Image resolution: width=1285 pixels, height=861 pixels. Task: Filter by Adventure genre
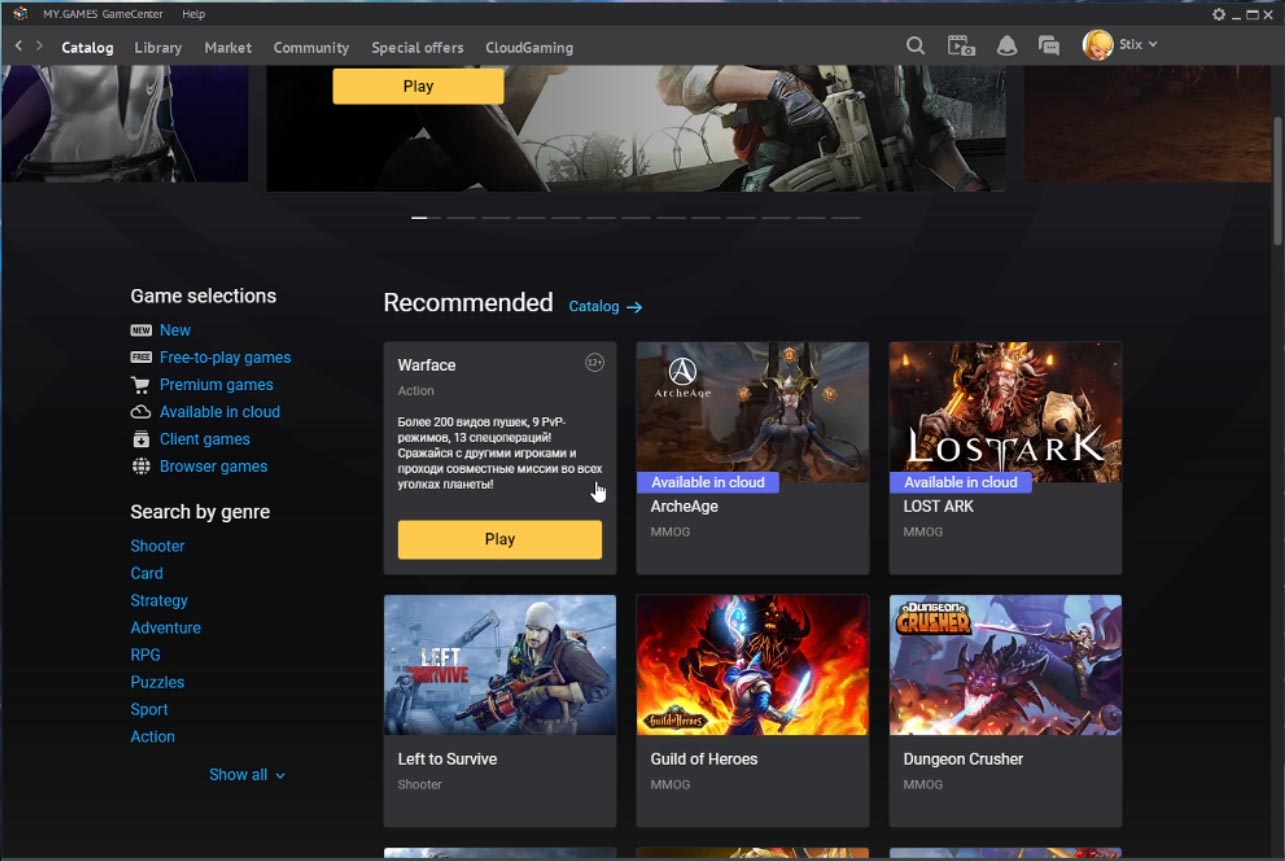click(165, 627)
